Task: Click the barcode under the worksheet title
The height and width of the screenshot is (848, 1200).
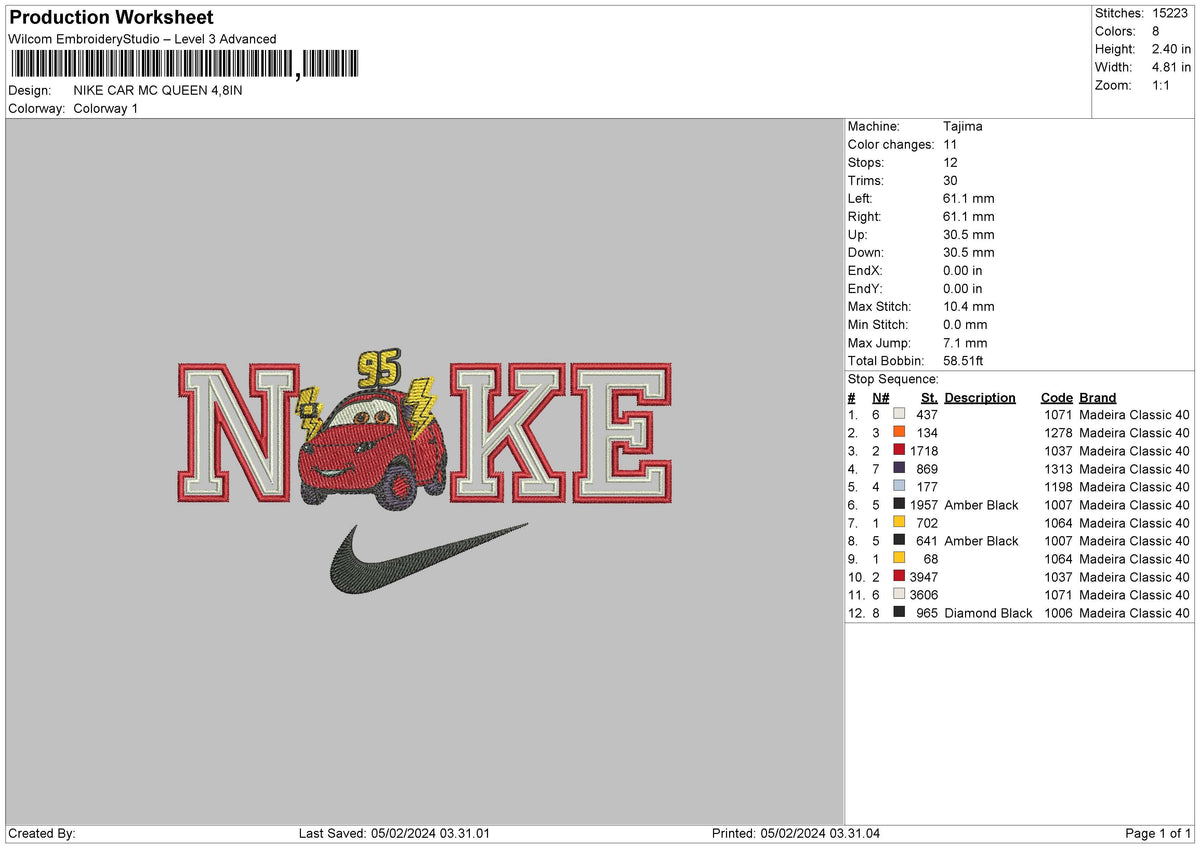Action: (184, 64)
